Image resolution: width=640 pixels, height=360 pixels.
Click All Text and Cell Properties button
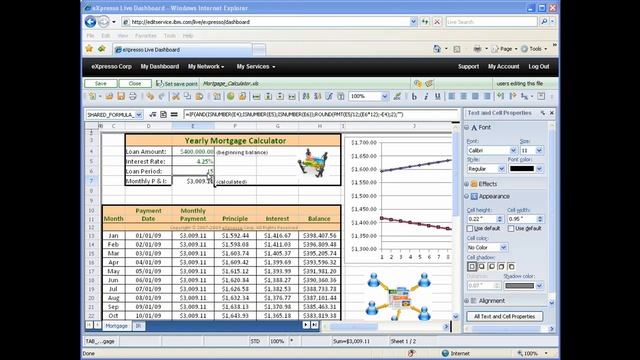(504, 316)
